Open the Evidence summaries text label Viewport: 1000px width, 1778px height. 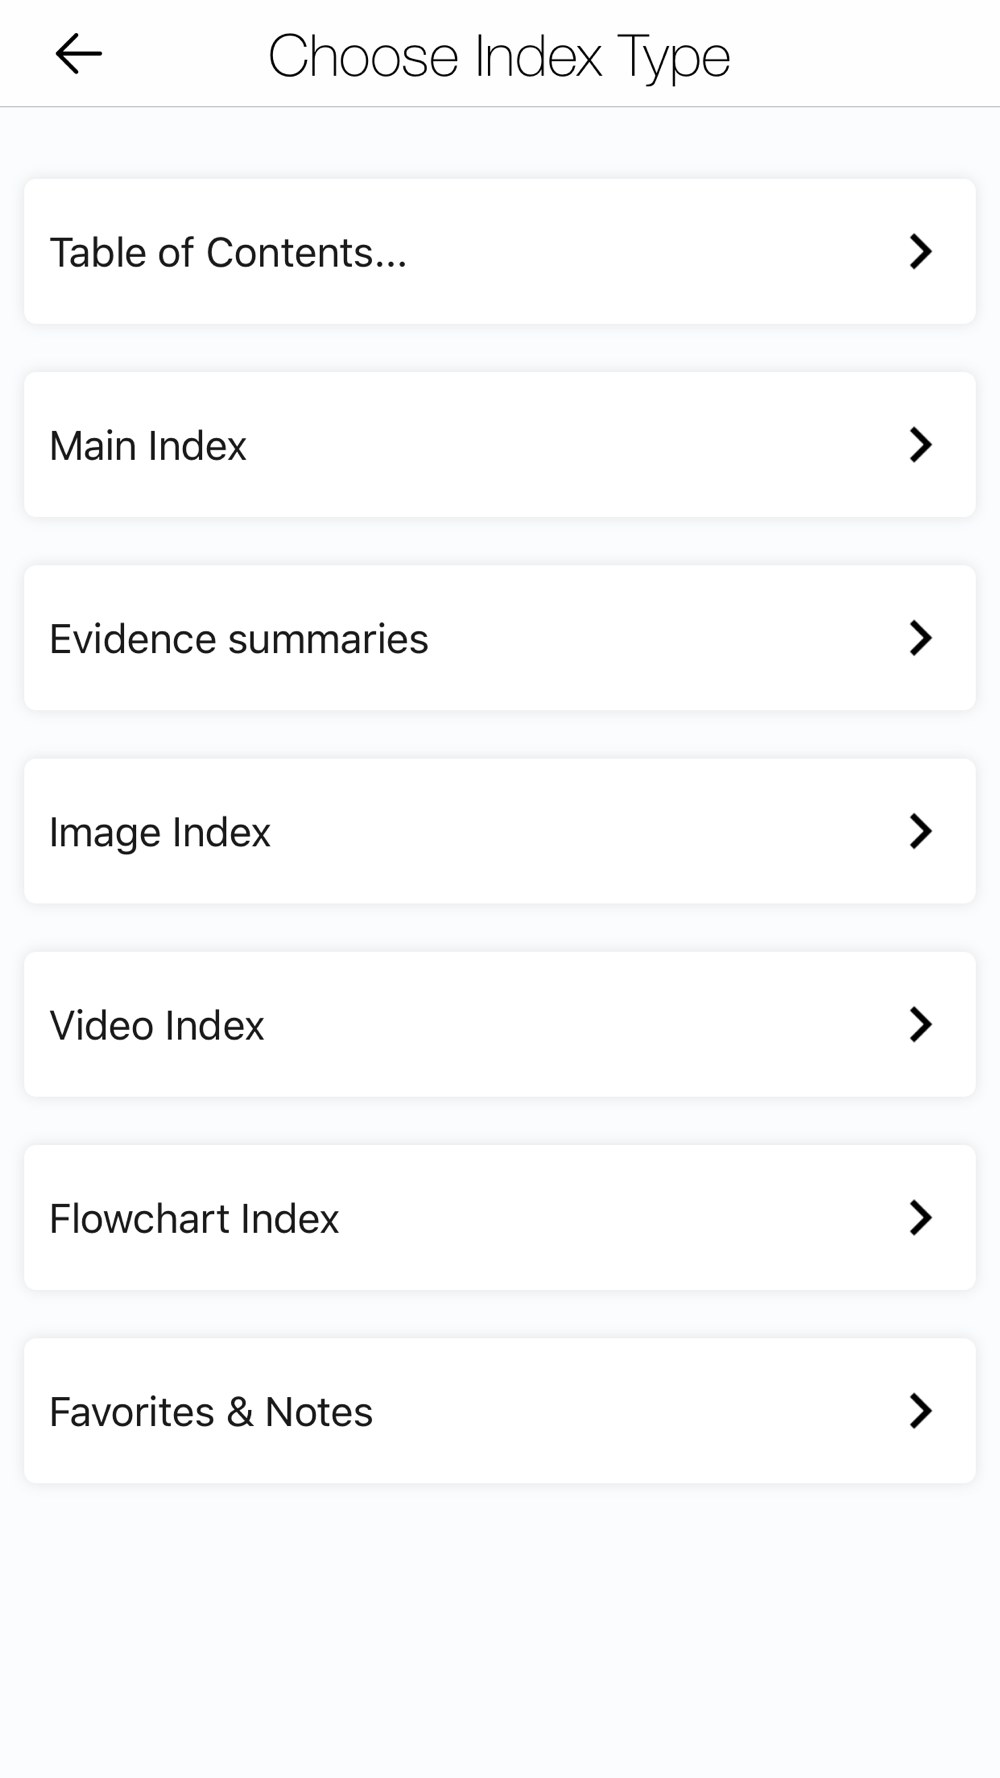[x=239, y=639]
